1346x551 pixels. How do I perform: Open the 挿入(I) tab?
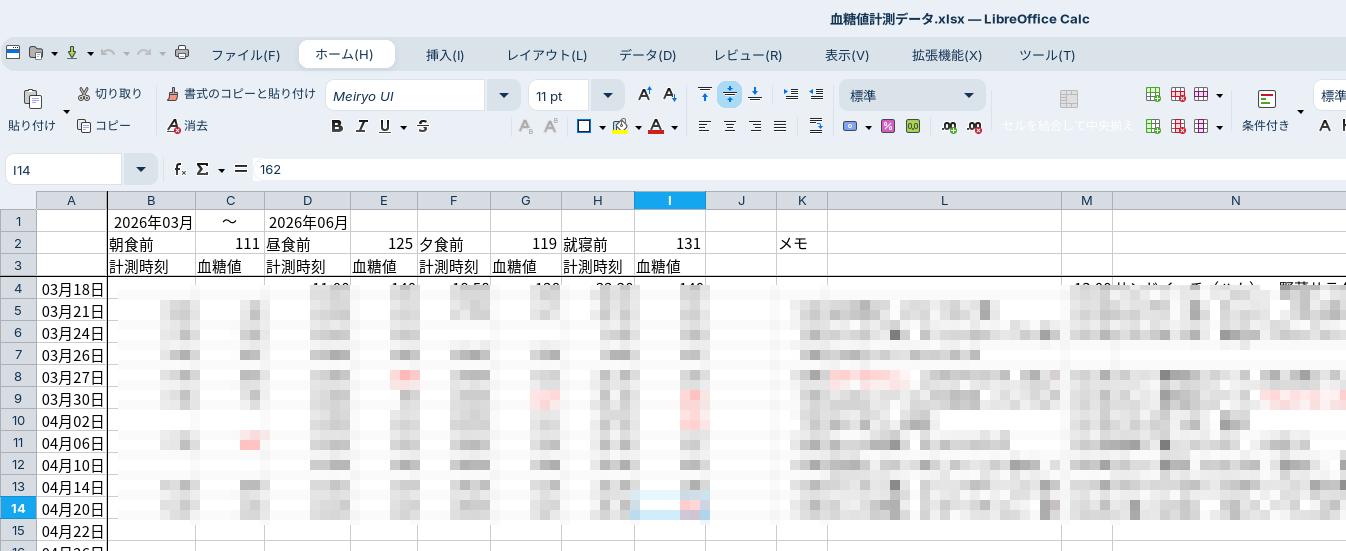[445, 55]
